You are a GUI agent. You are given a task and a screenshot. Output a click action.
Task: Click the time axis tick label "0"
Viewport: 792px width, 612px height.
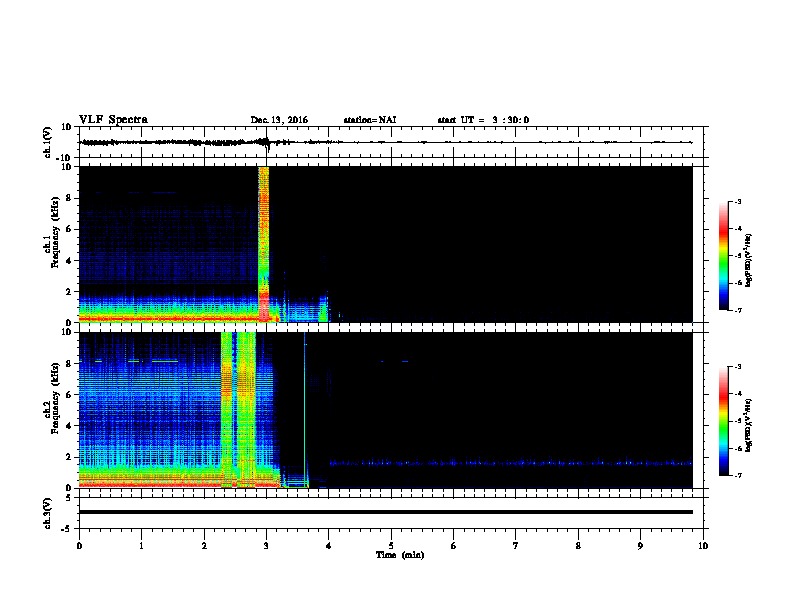tap(79, 546)
